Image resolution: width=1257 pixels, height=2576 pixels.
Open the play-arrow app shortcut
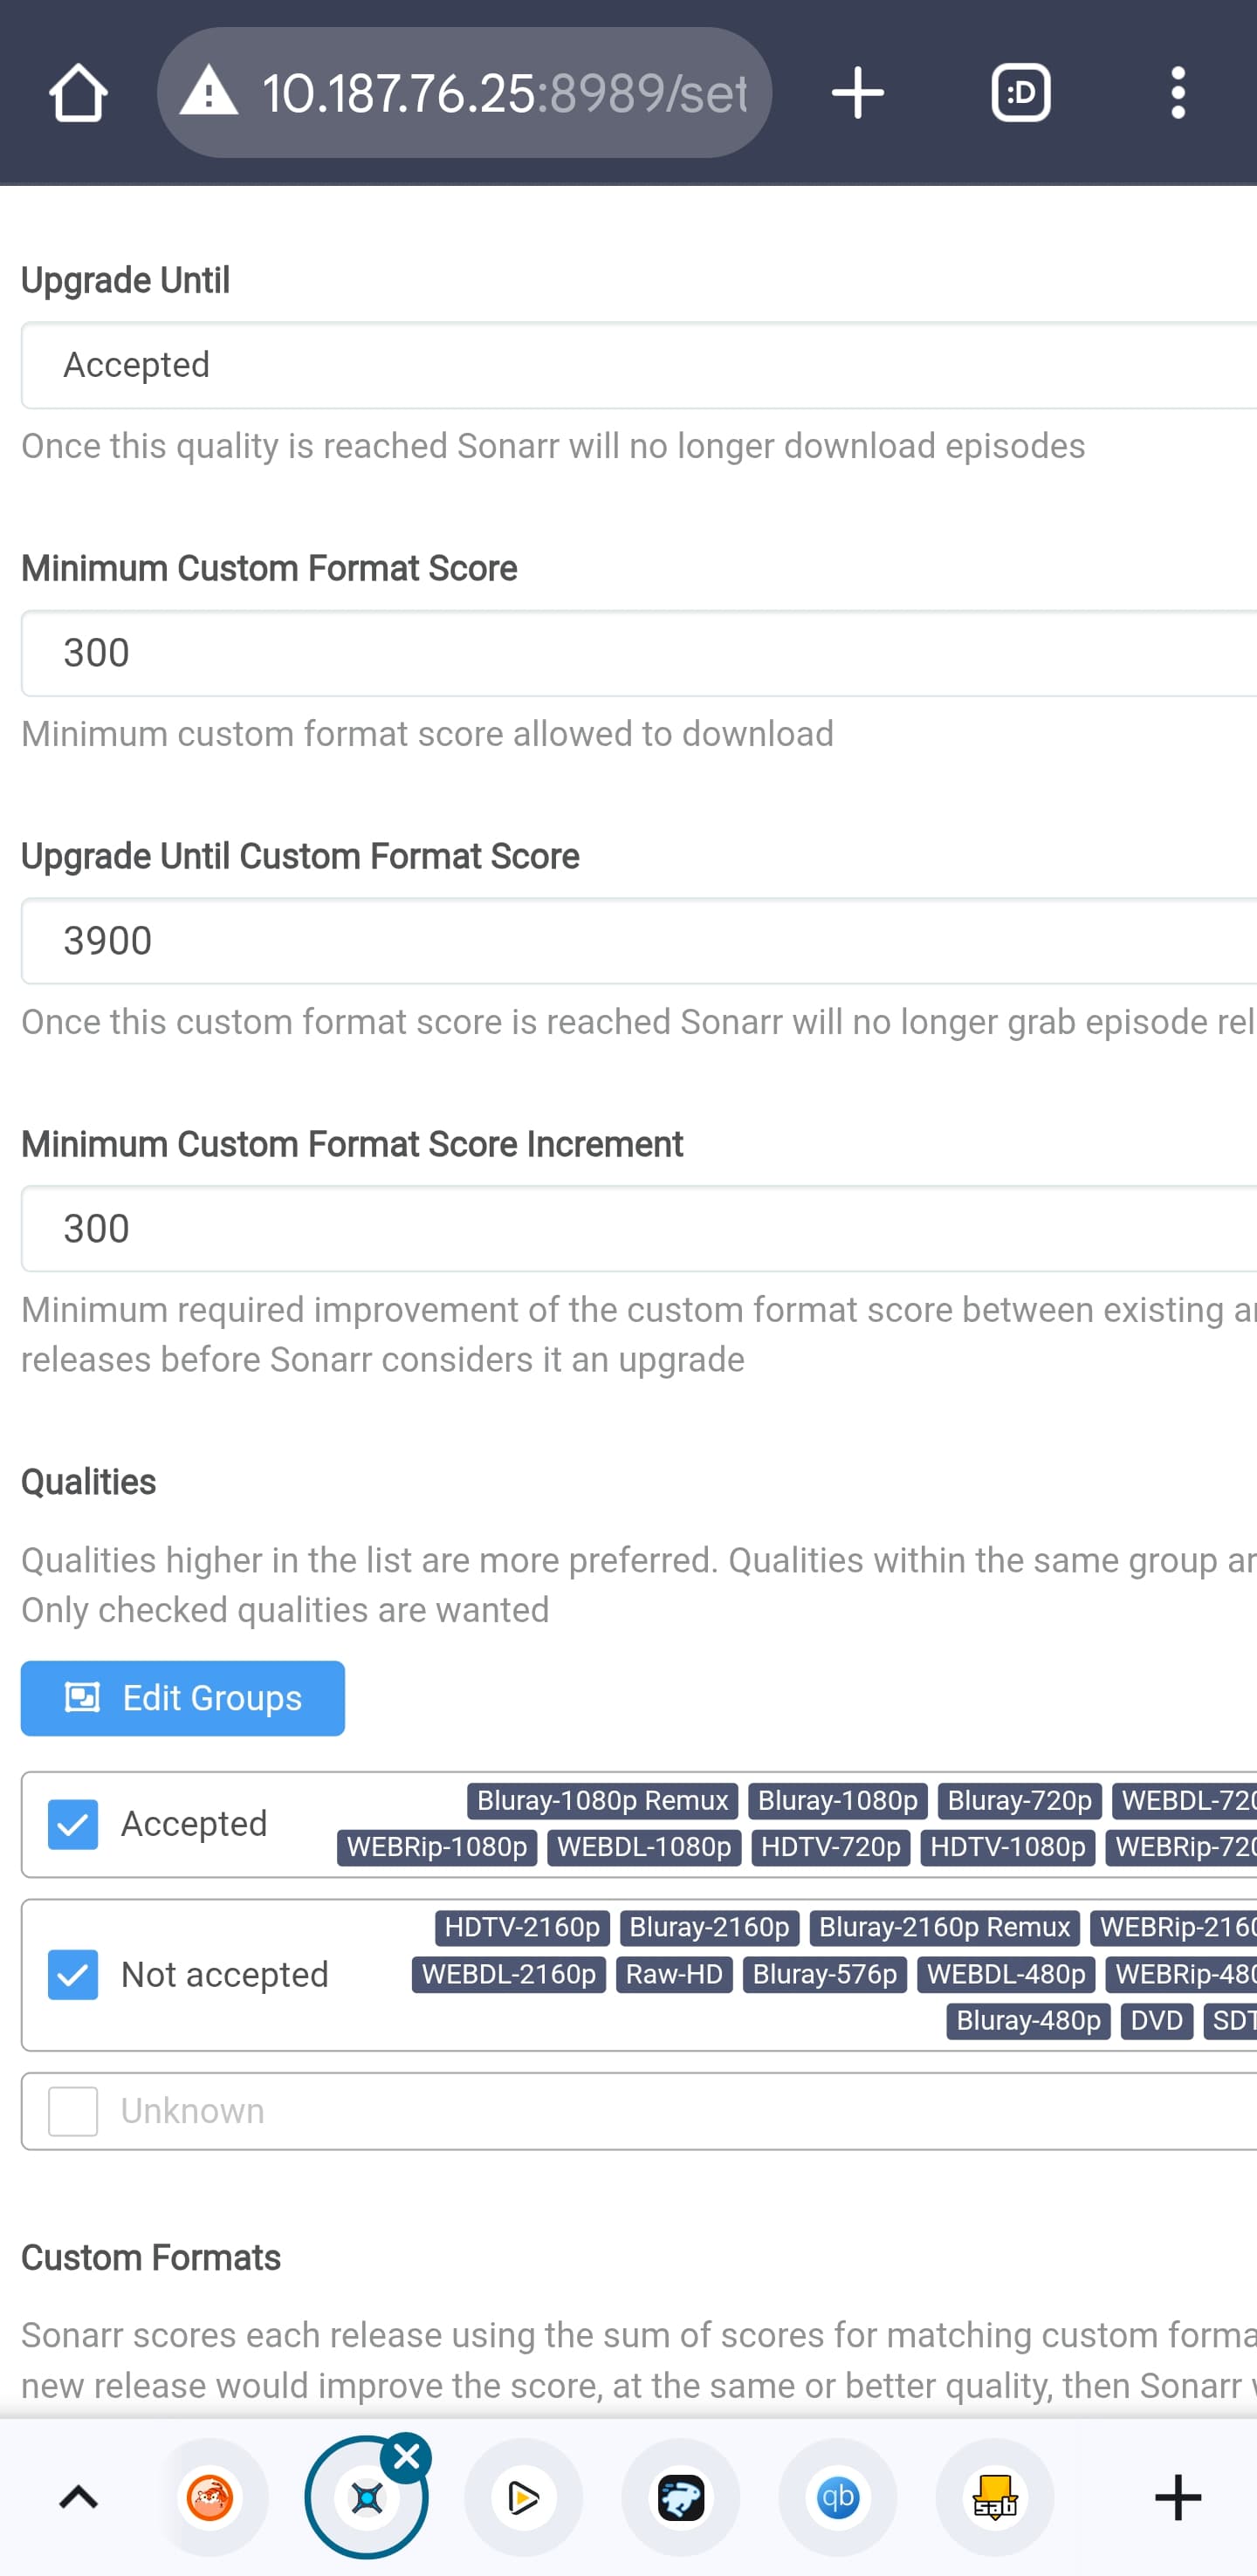[523, 2498]
